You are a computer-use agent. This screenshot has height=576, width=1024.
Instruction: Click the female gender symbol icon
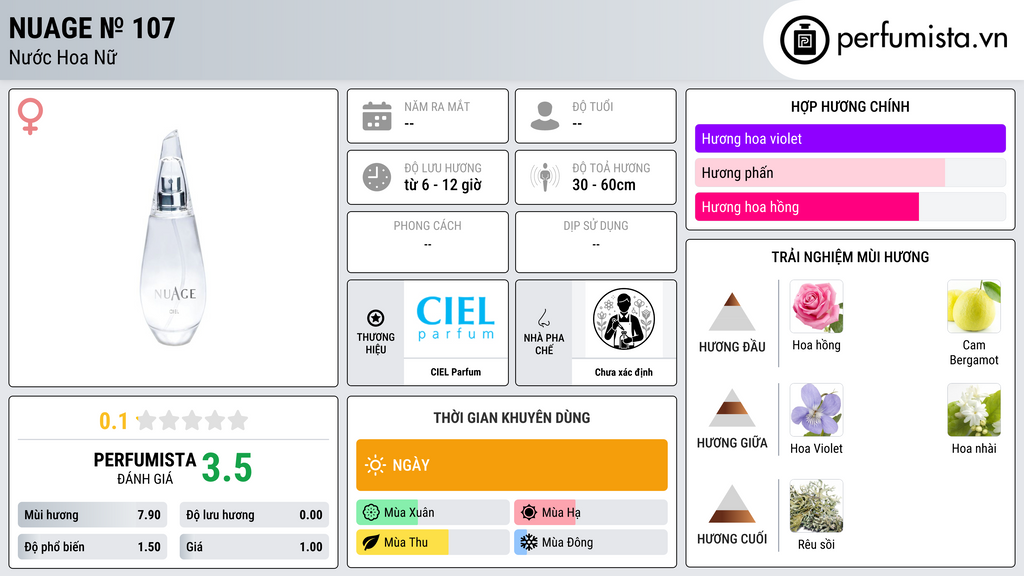tap(30, 116)
